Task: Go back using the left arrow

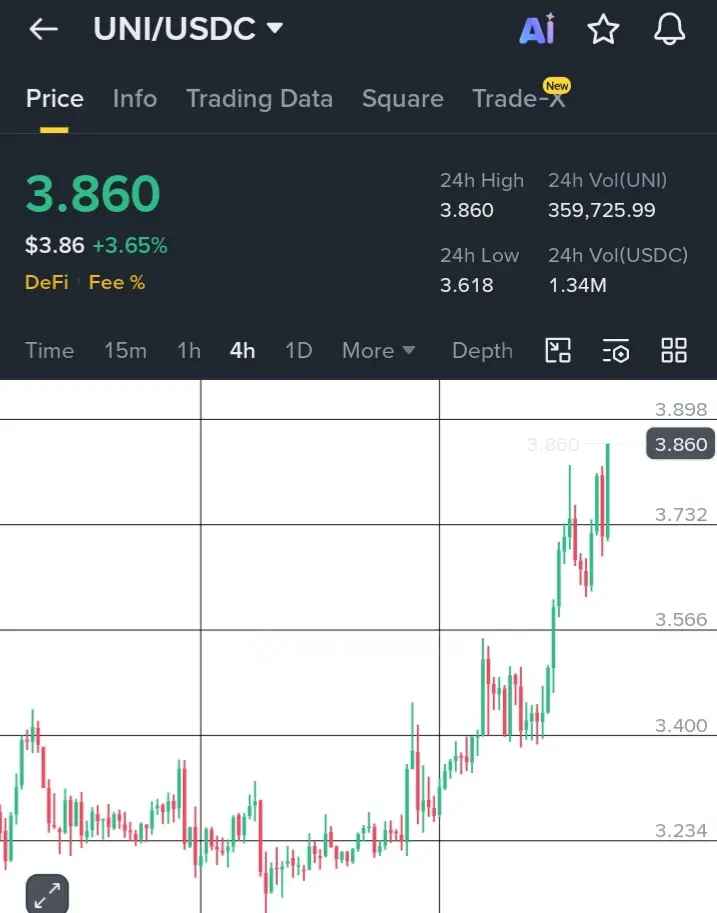Action: click(x=44, y=29)
